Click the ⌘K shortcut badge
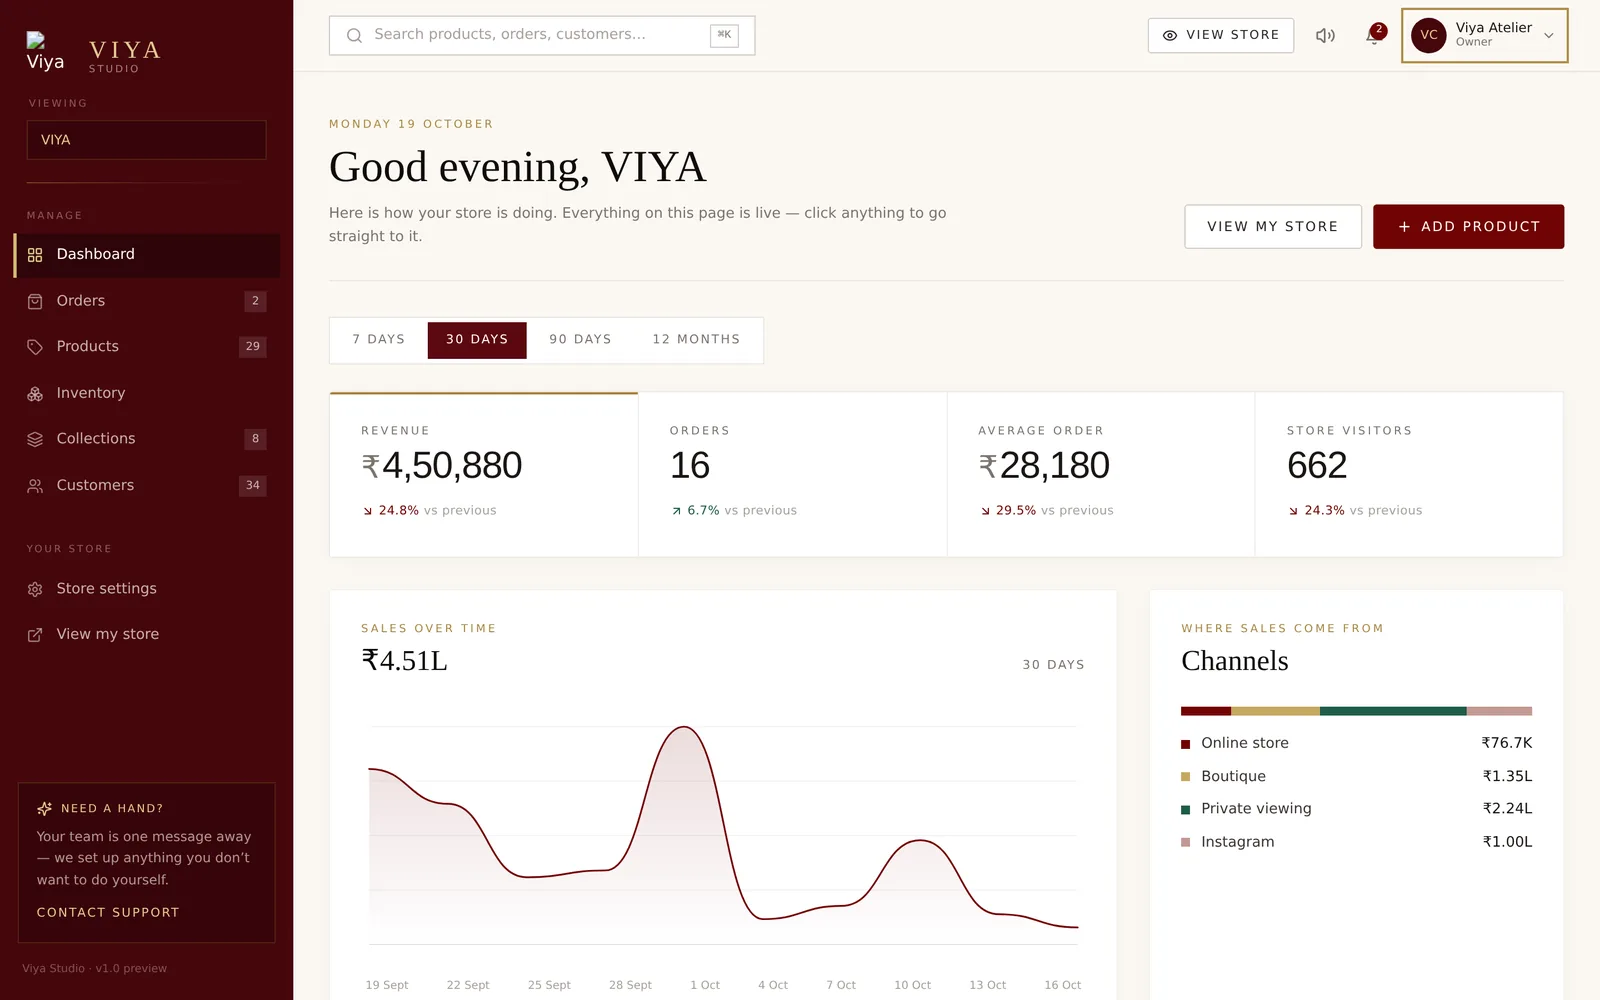 pyautogui.click(x=724, y=35)
